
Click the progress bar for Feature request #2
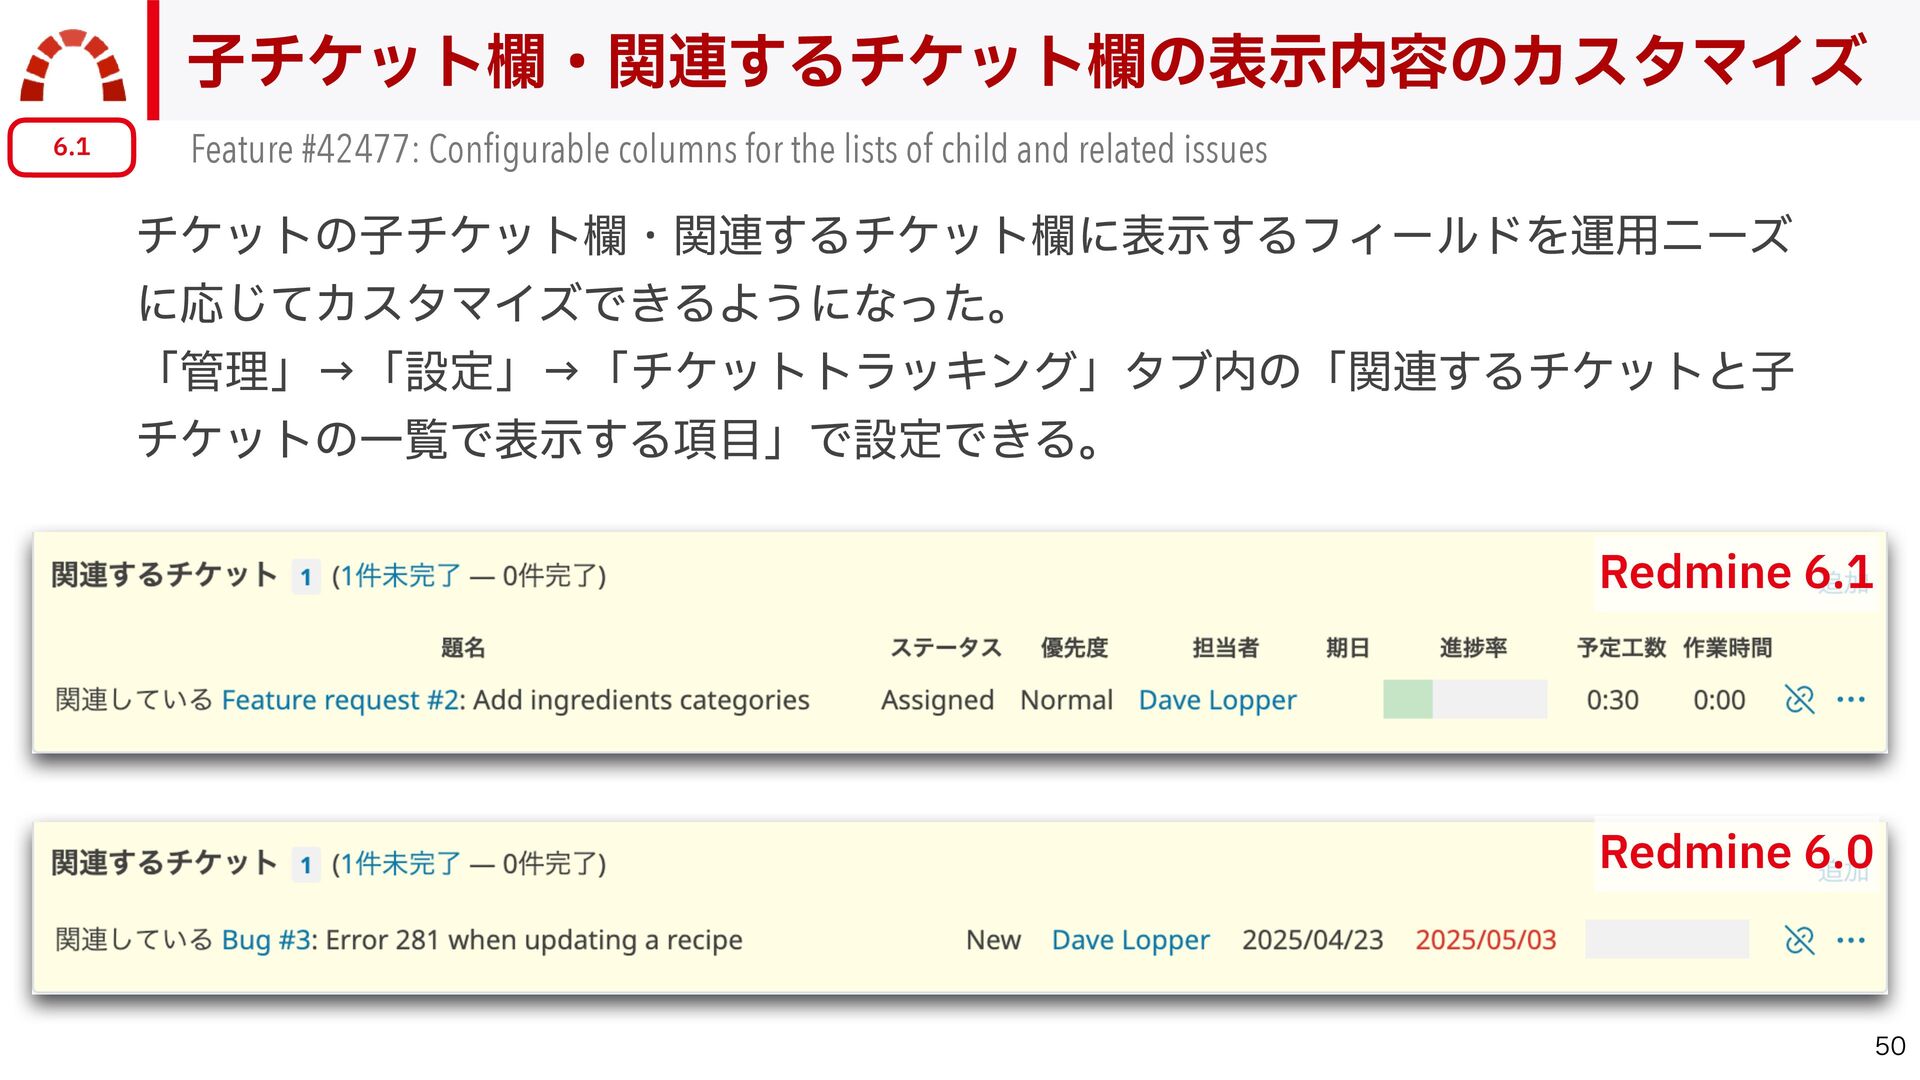[x=1464, y=699]
